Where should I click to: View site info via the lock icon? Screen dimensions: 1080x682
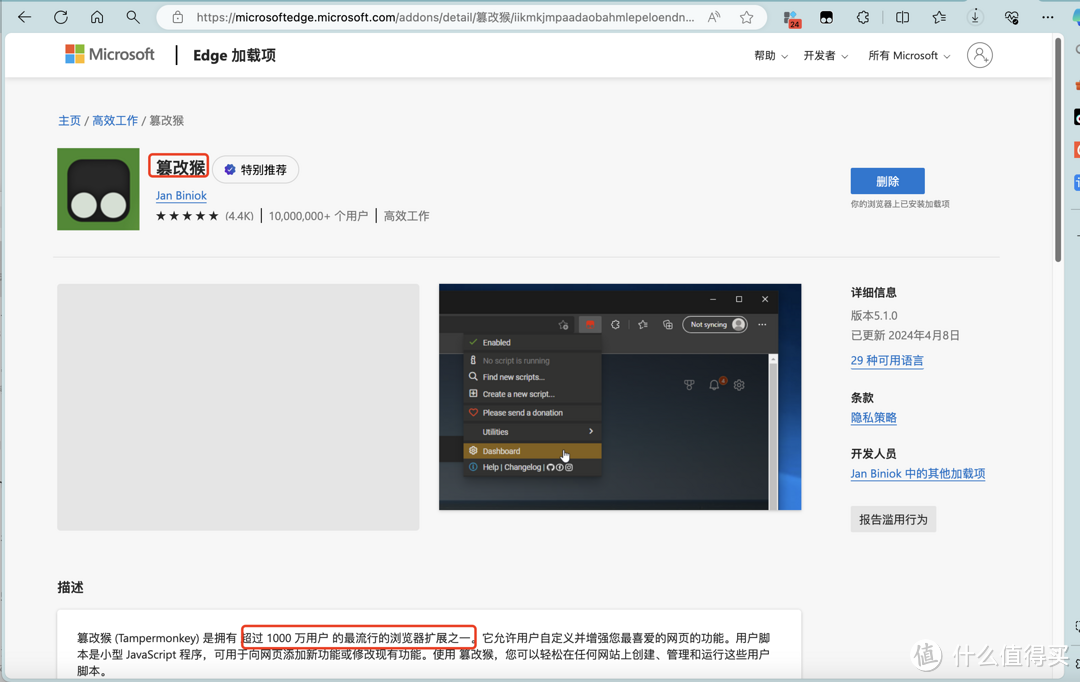(x=178, y=17)
